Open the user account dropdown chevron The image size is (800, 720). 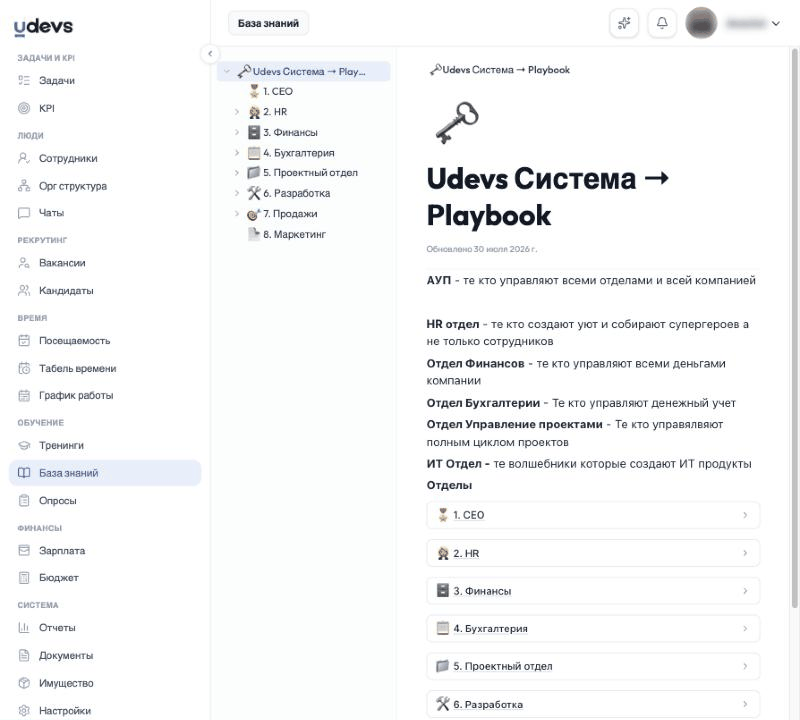[x=776, y=23]
